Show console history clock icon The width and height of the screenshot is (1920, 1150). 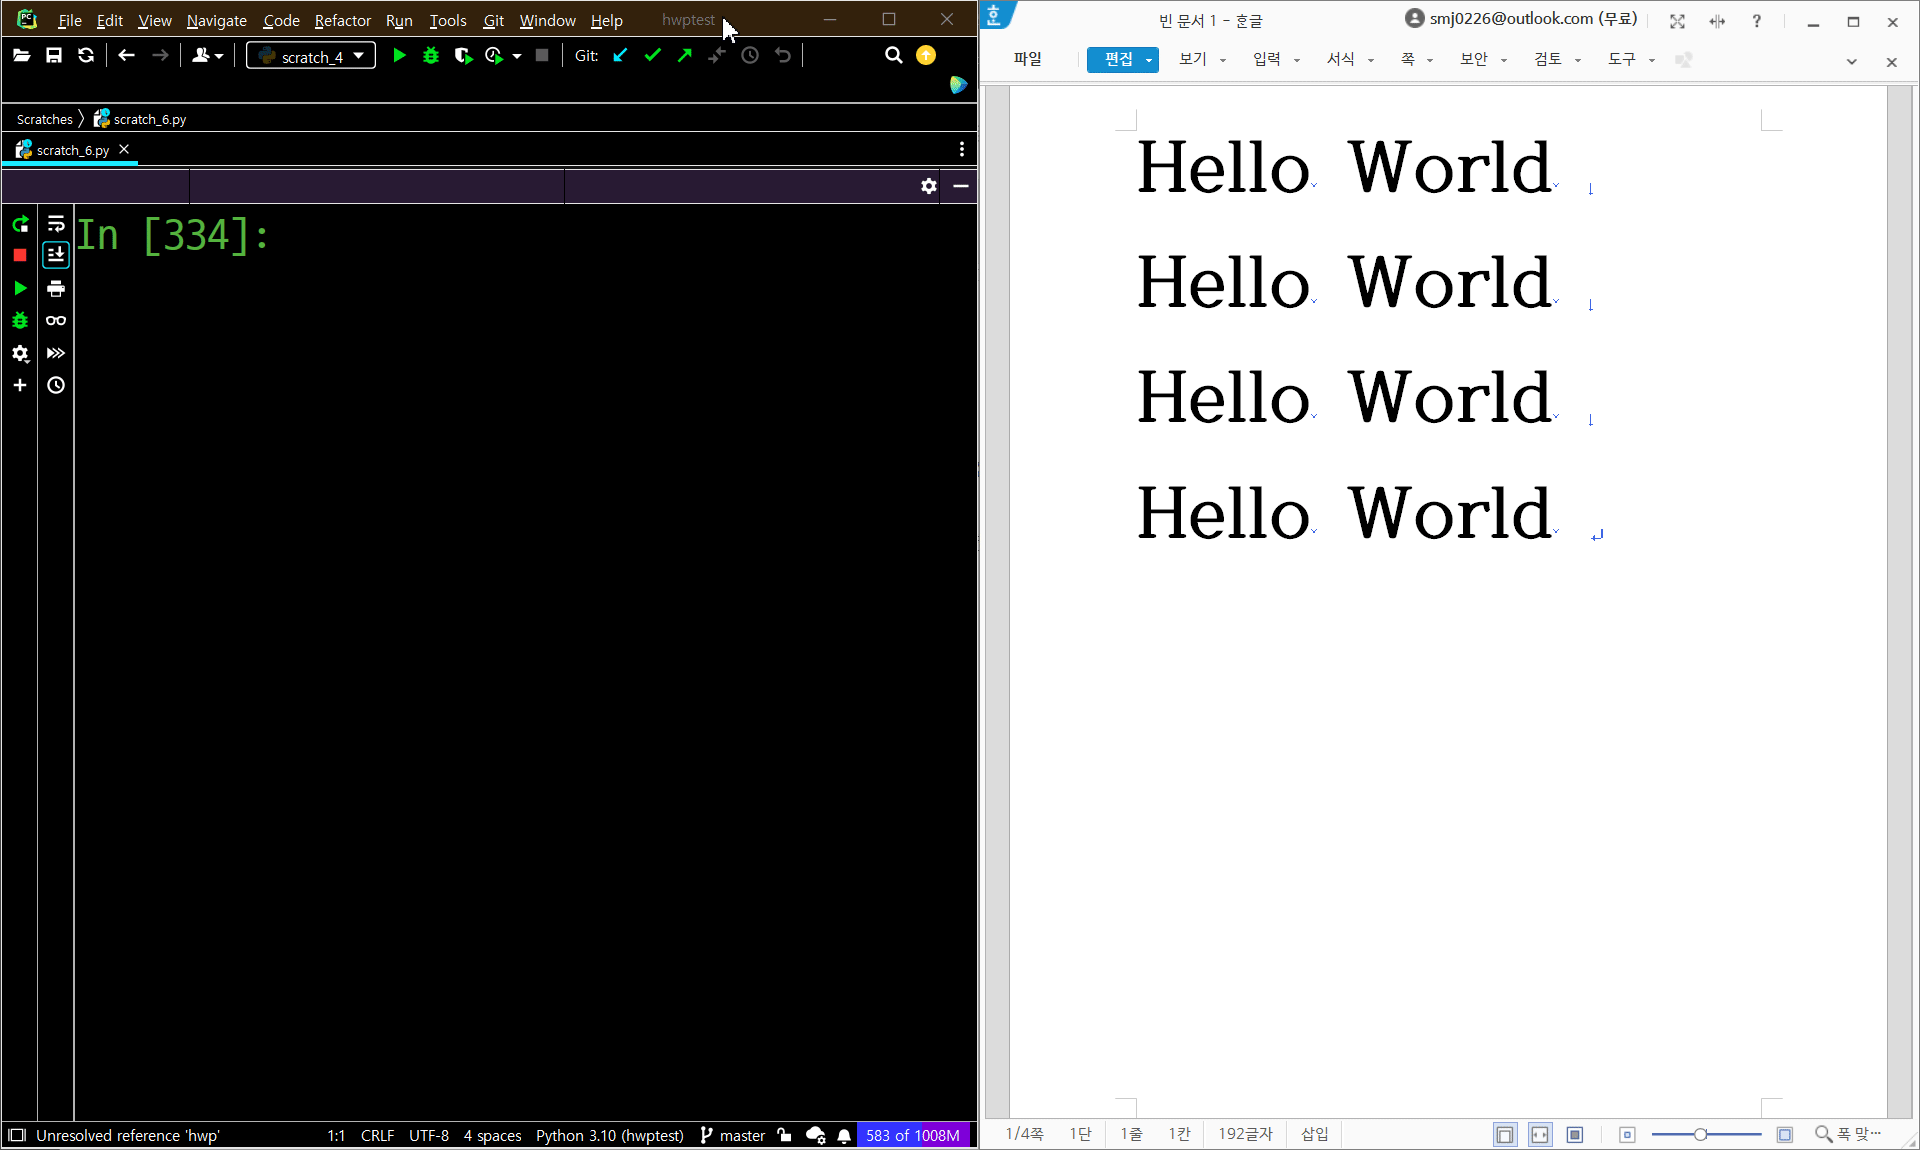[56, 386]
